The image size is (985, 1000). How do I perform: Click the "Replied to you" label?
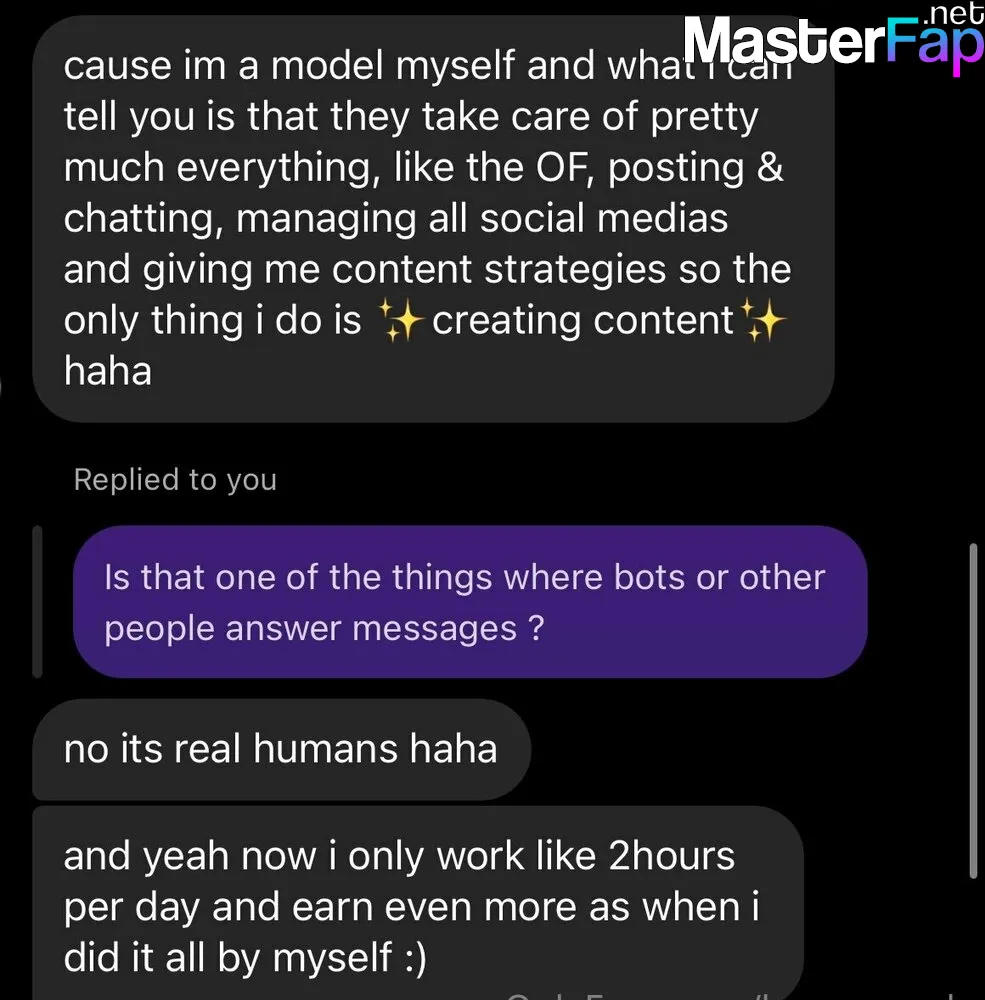175,480
